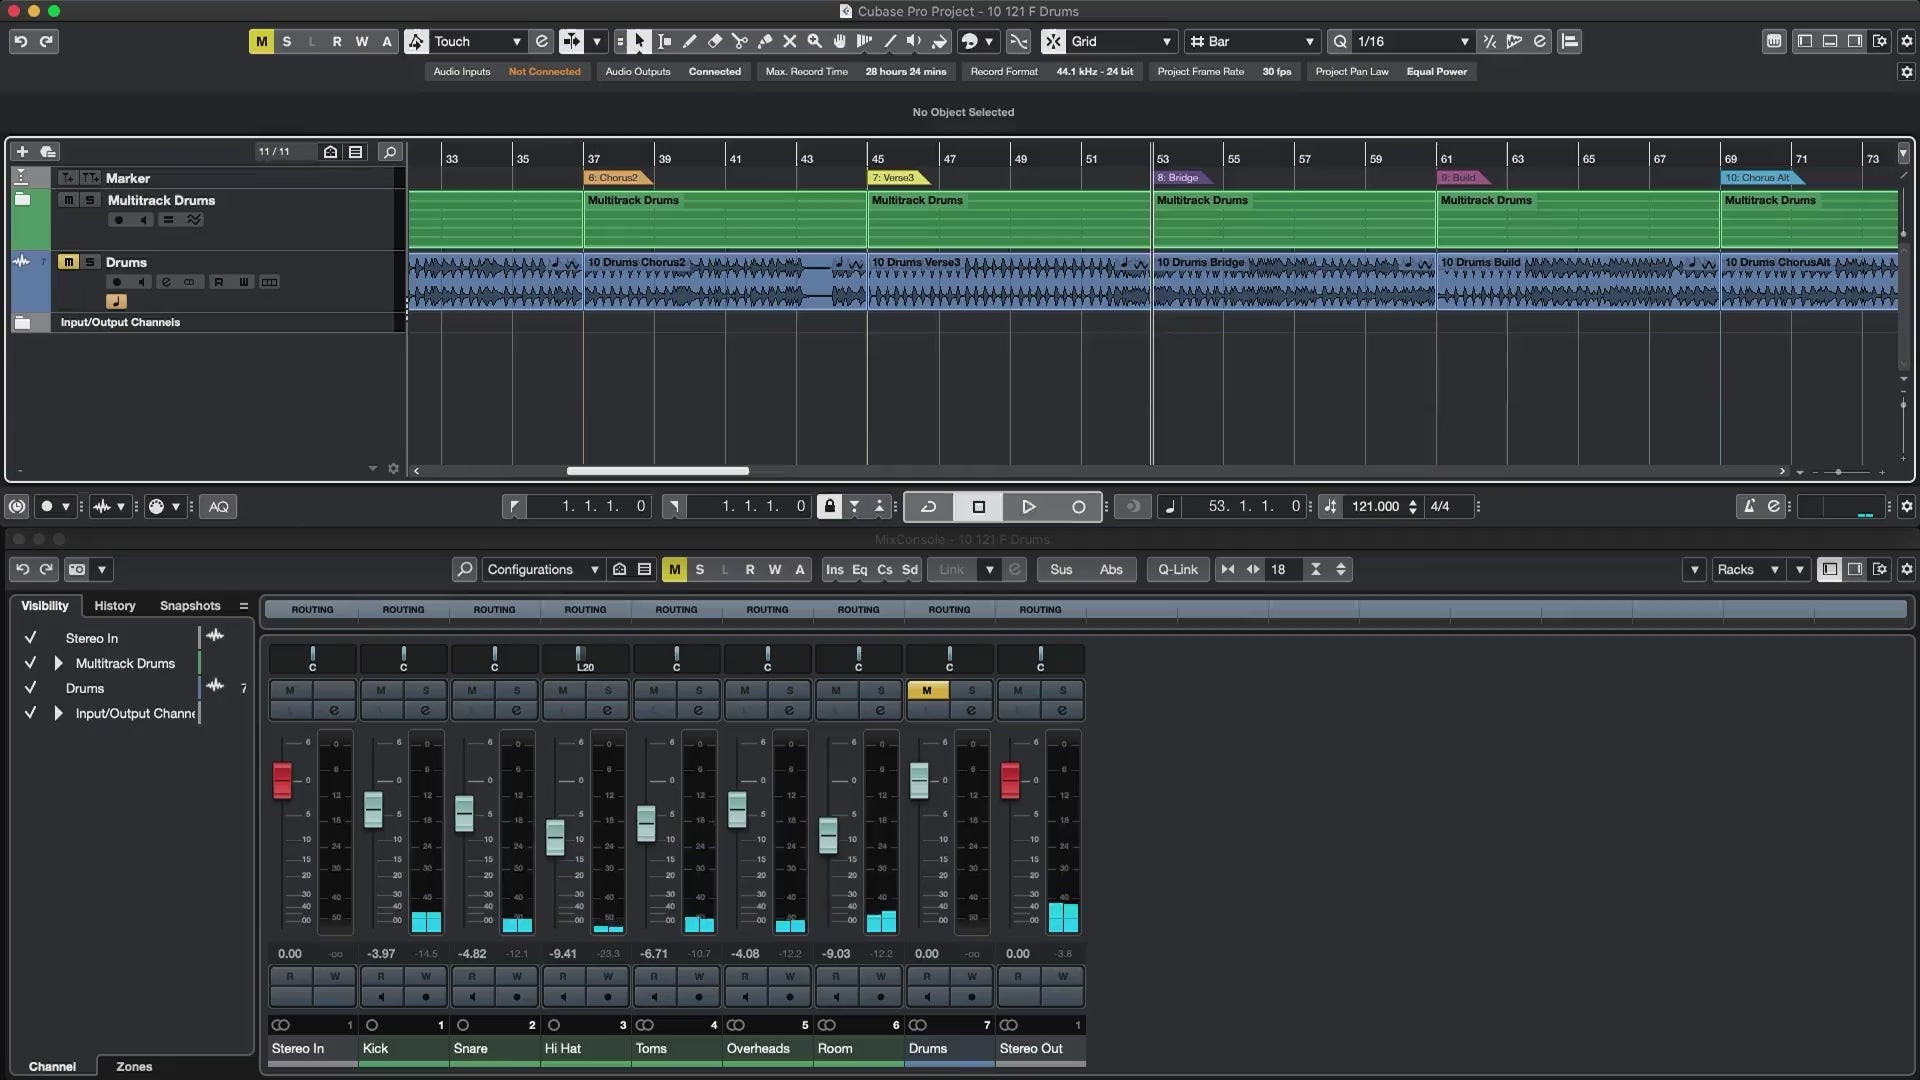Screen dimensions: 1920x1080
Task: Open the Grid snap type dropdown
Action: (x=1120, y=41)
